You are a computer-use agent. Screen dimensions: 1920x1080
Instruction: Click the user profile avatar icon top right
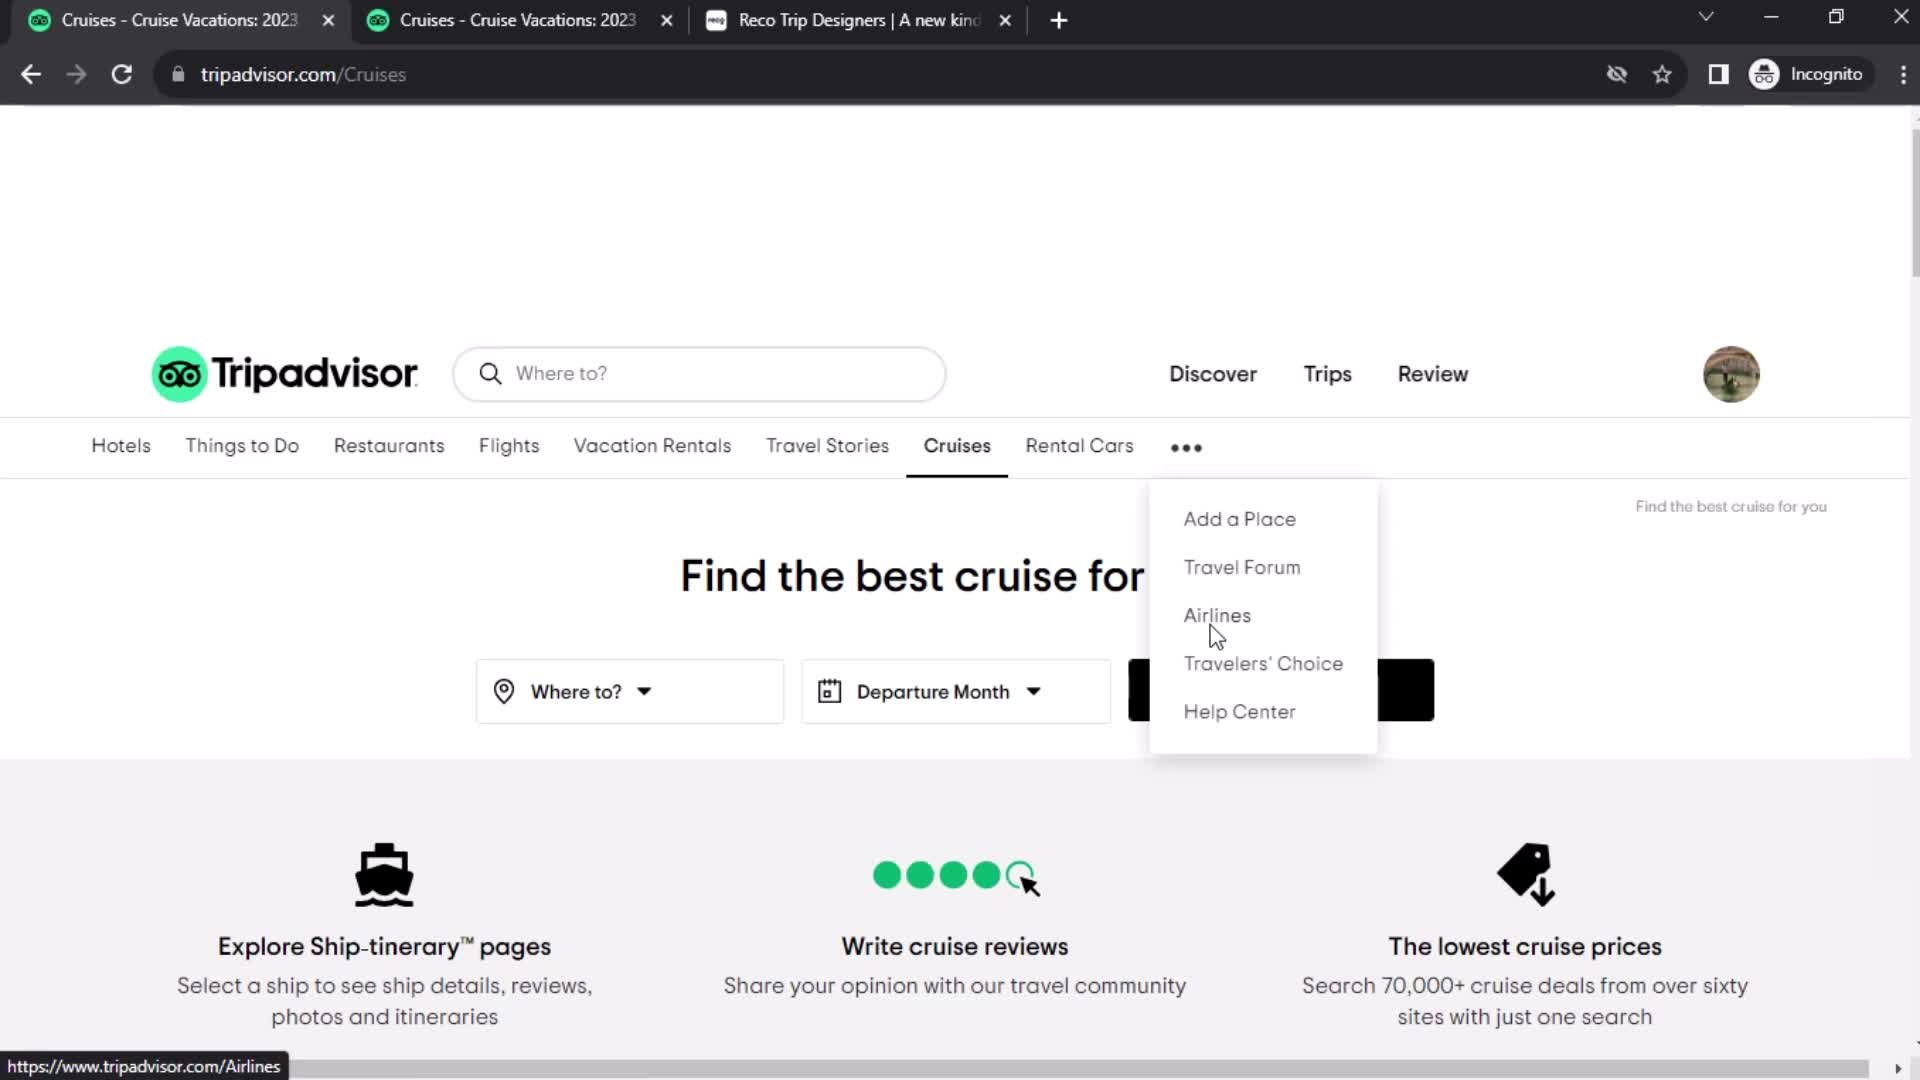pos(1731,373)
